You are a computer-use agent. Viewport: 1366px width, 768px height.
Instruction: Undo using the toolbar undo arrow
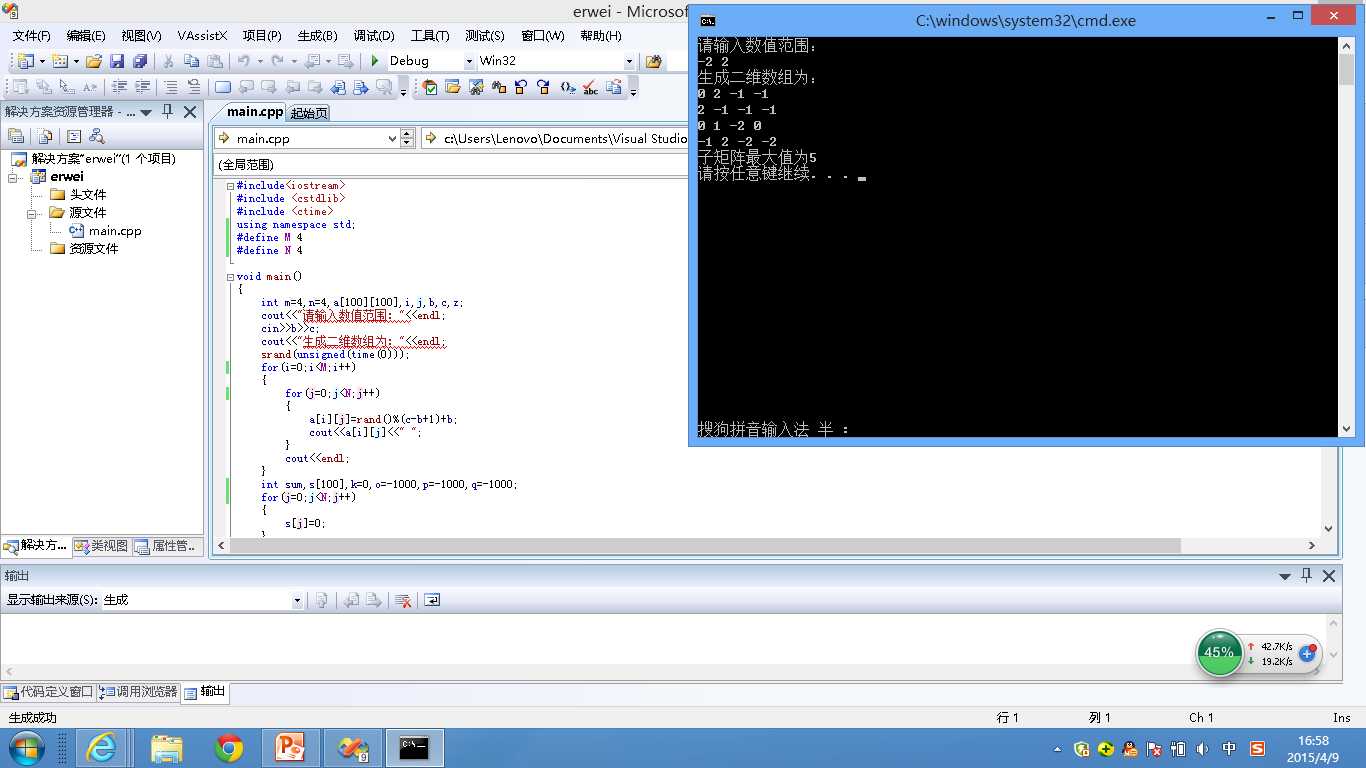pos(243,61)
